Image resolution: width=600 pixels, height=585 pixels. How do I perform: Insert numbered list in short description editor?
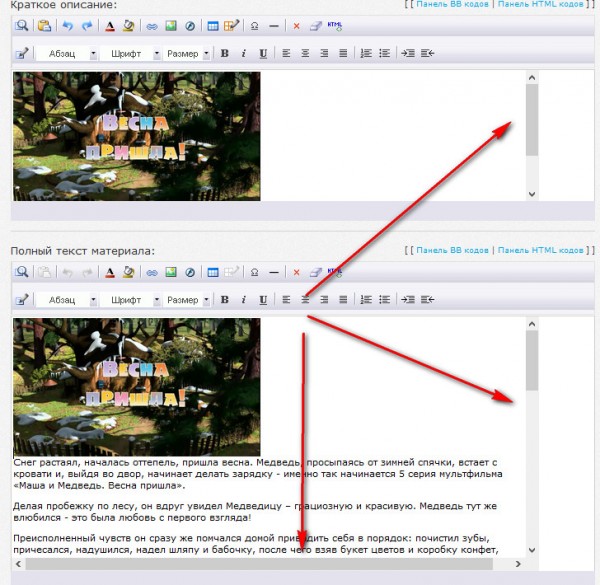coord(366,53)
